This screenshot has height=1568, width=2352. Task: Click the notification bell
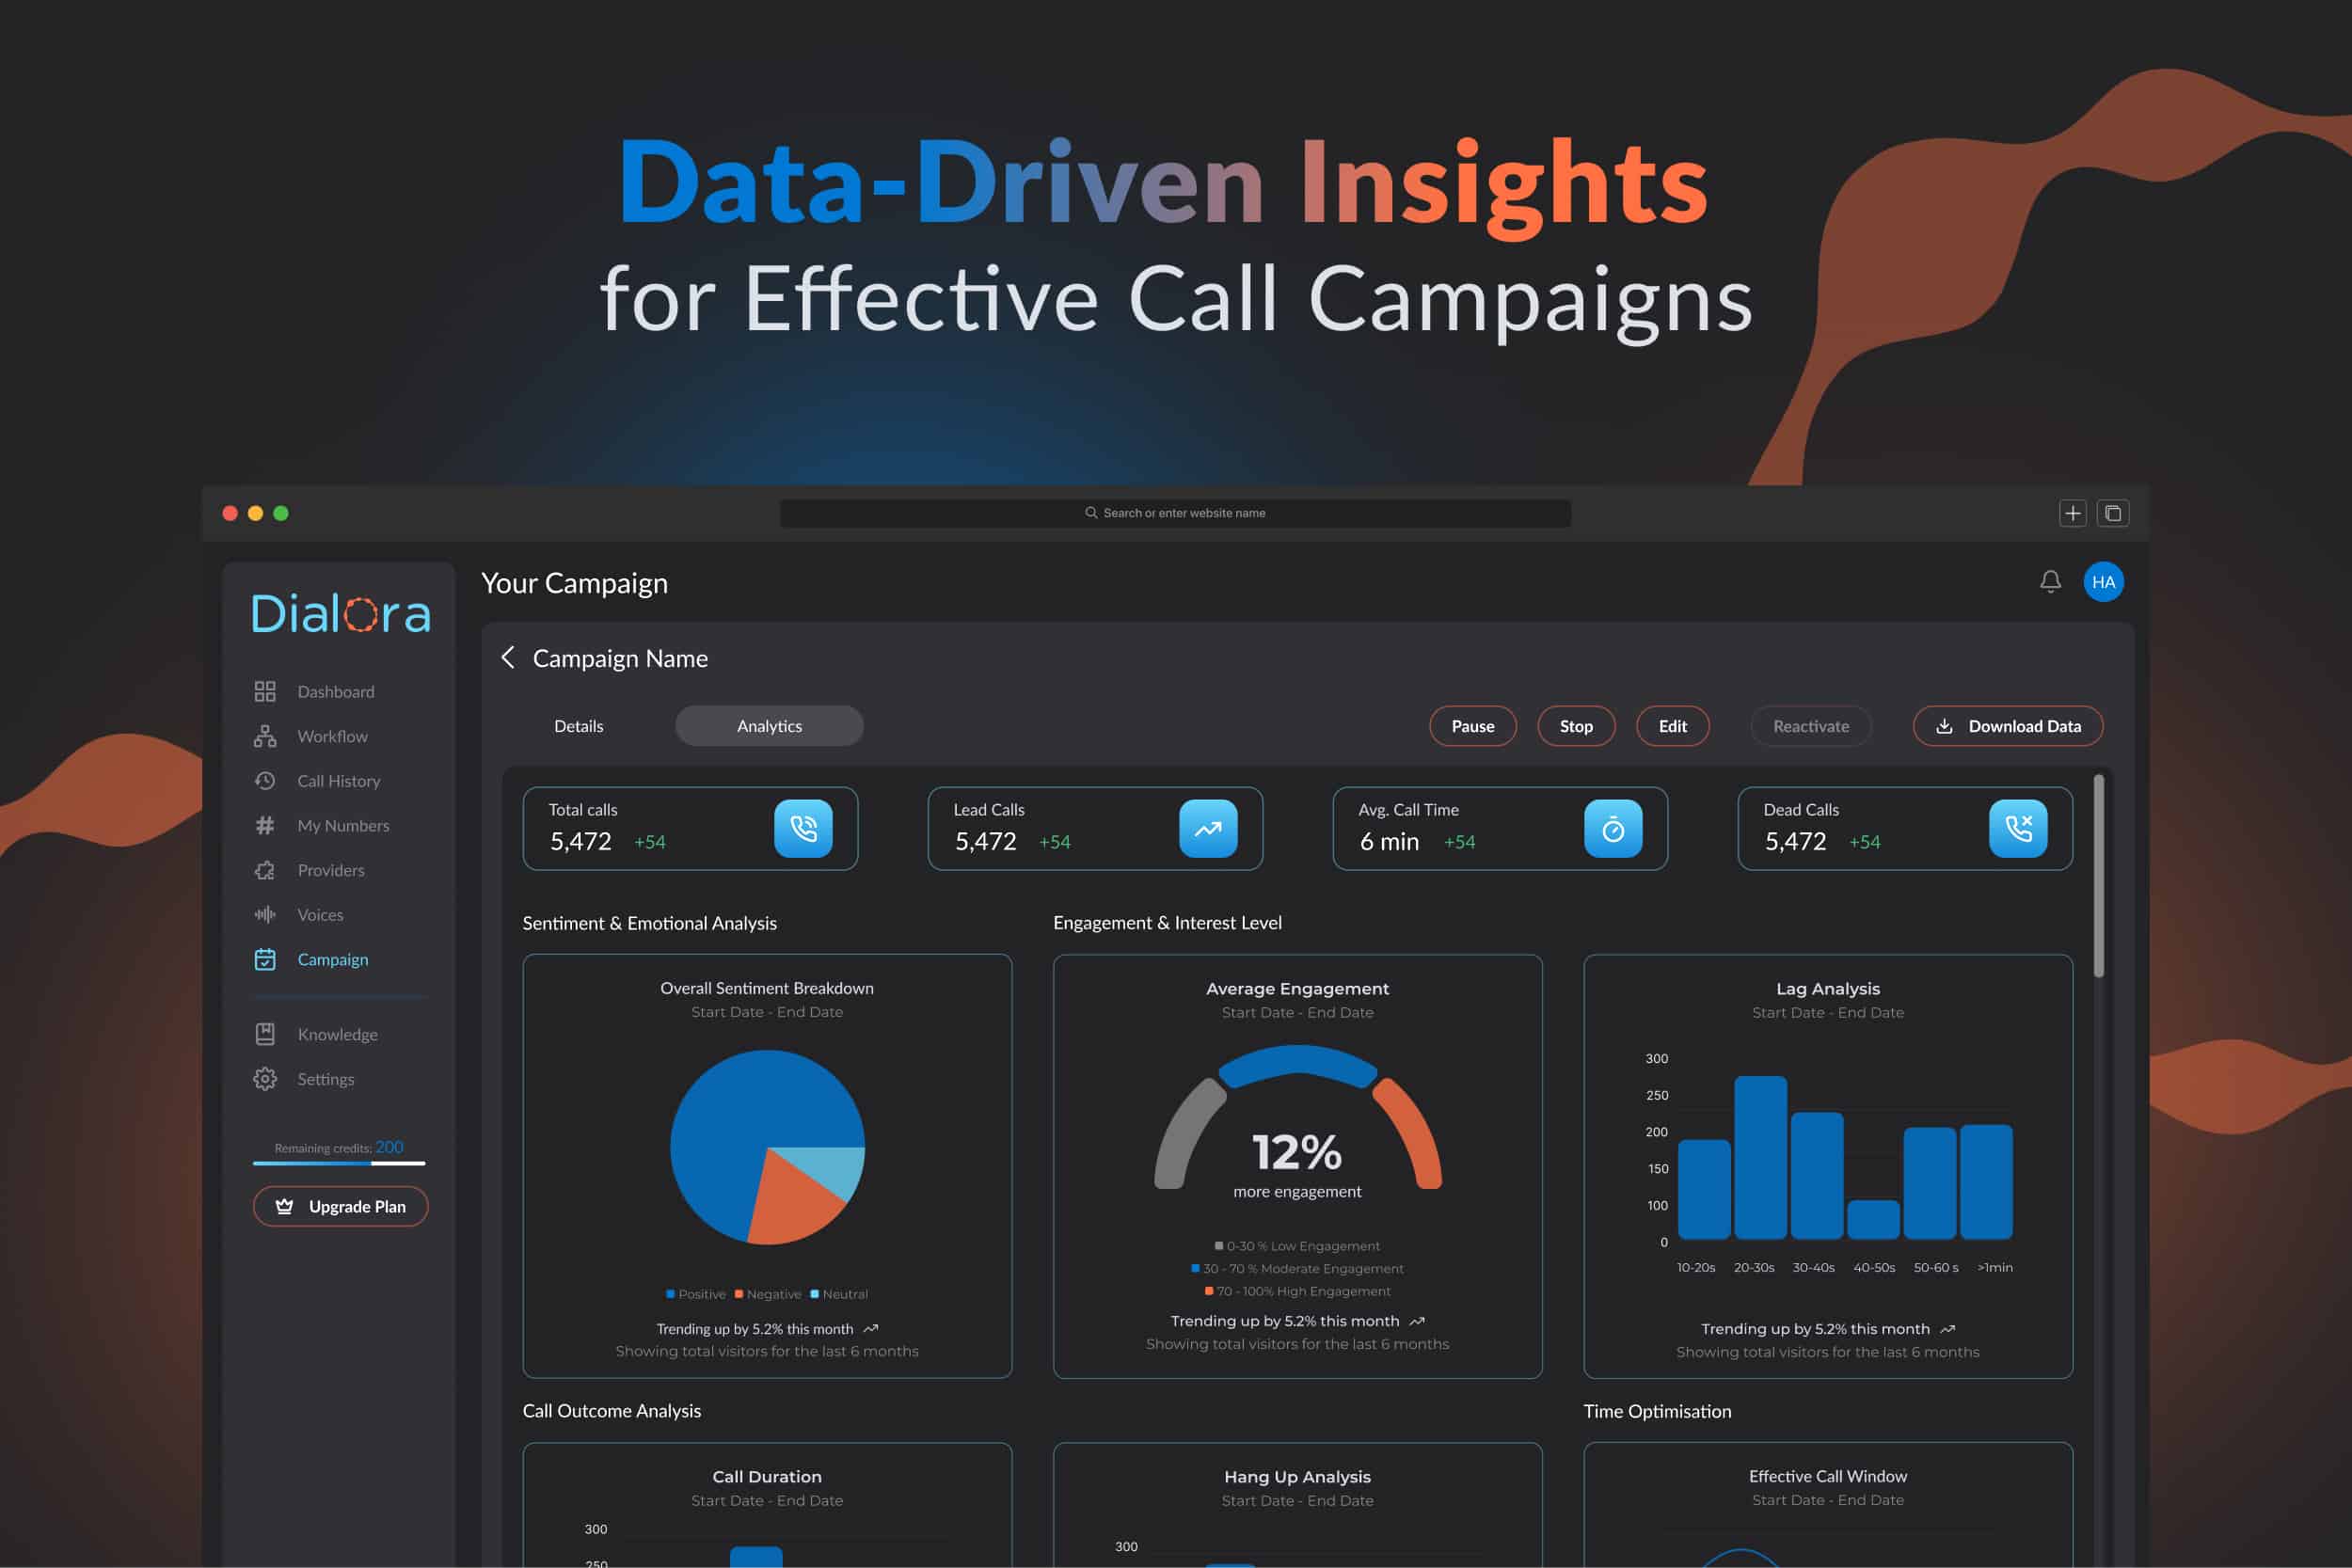pos(2051,581)
